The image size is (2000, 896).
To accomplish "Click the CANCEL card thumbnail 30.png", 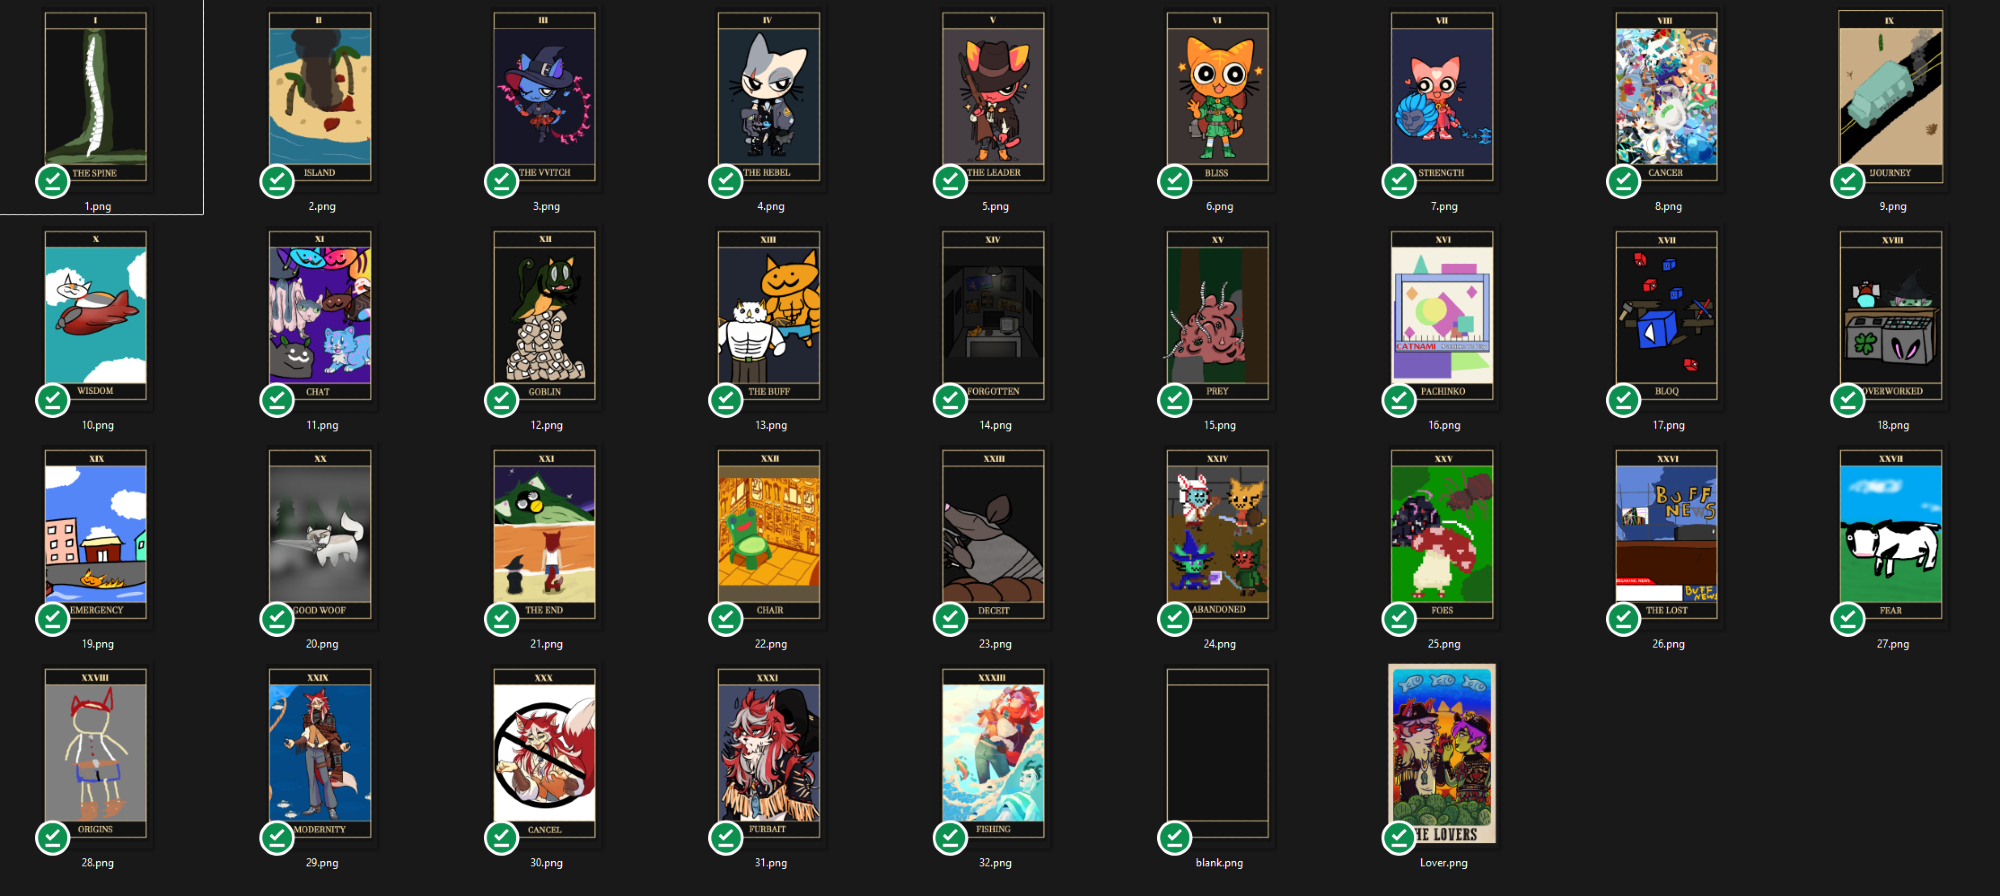I will tap(545, 754).
